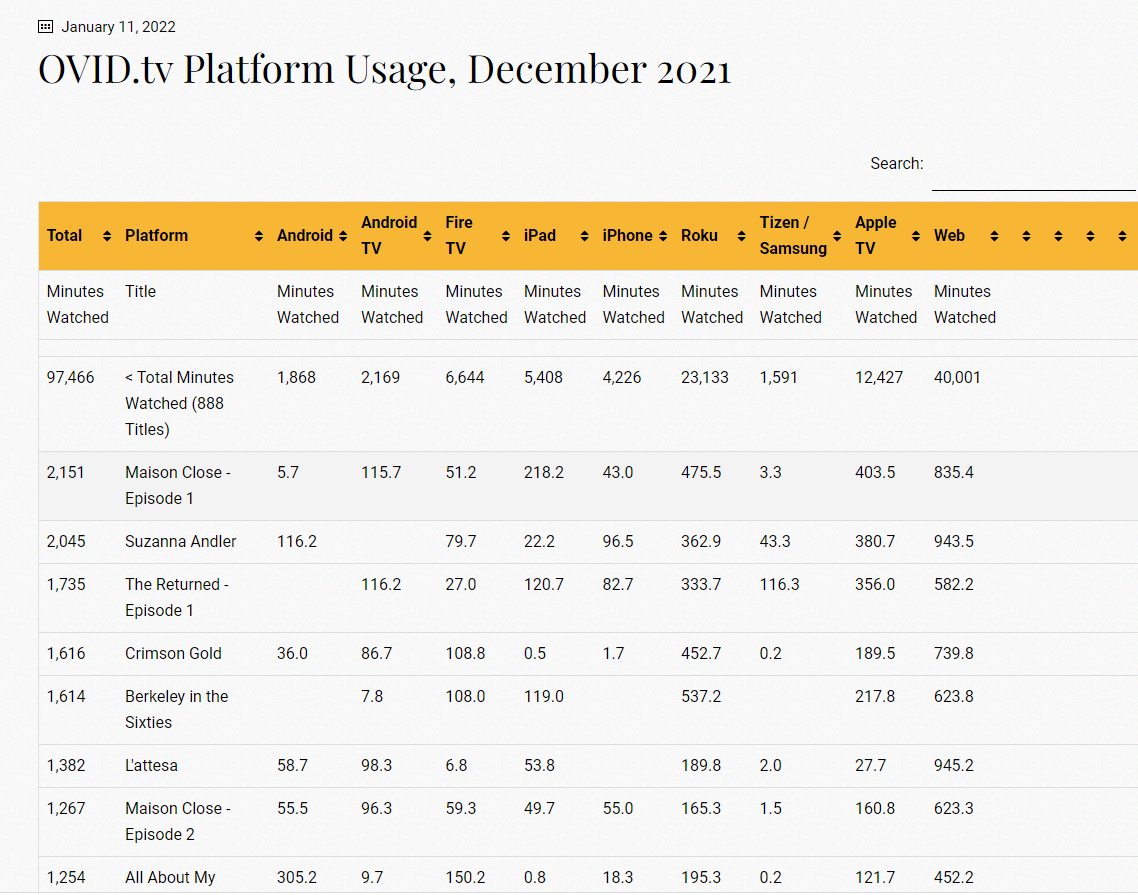1138x895 pixels.
Task: Click the title Crimson Gold
Action: (173, 653)
